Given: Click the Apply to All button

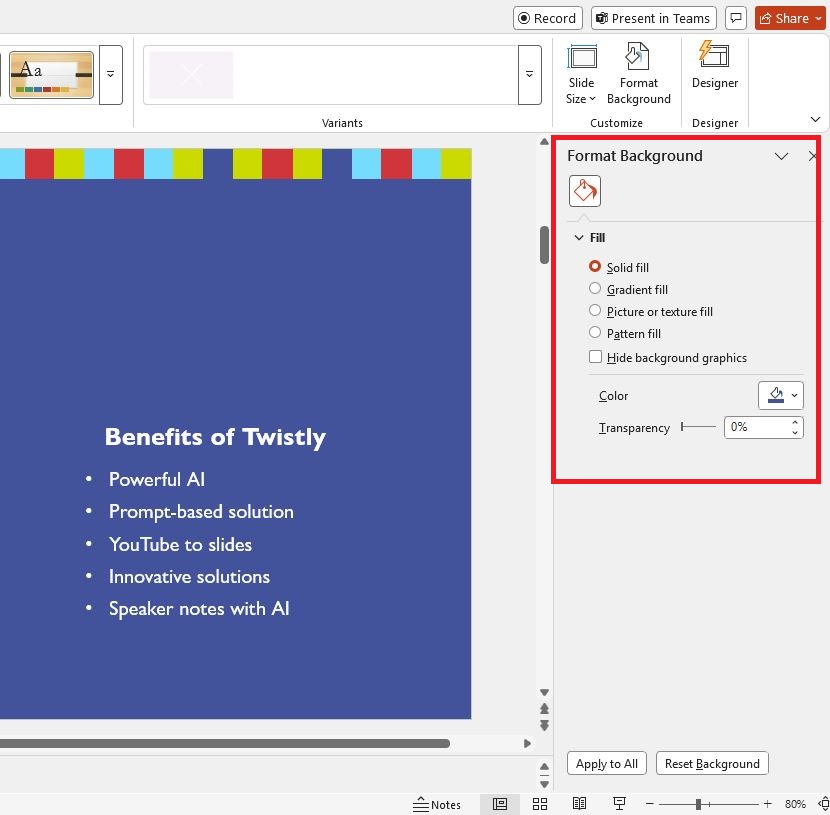Looking at the screenshot, I should pyautogui.click(x=607, y=764).
